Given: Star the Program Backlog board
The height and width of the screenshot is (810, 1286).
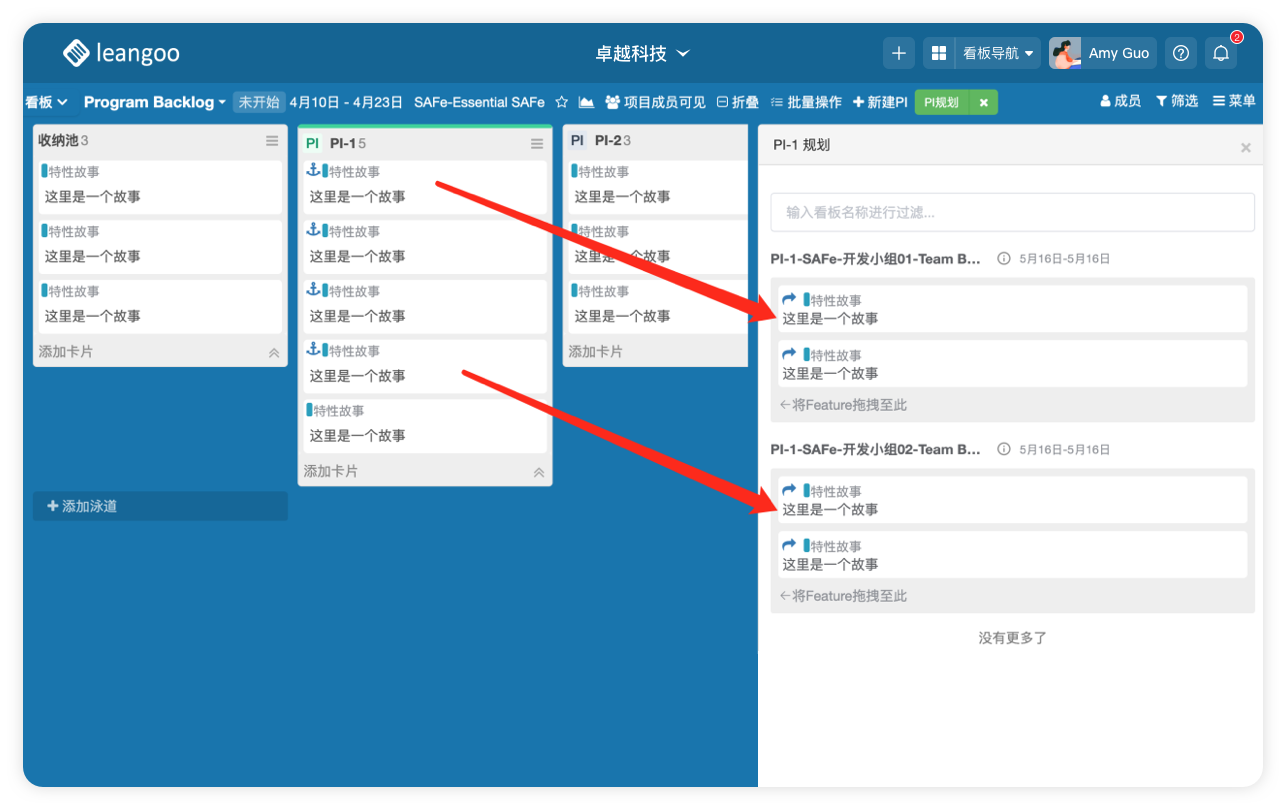Looking at the screenshot, I should 561,102.
